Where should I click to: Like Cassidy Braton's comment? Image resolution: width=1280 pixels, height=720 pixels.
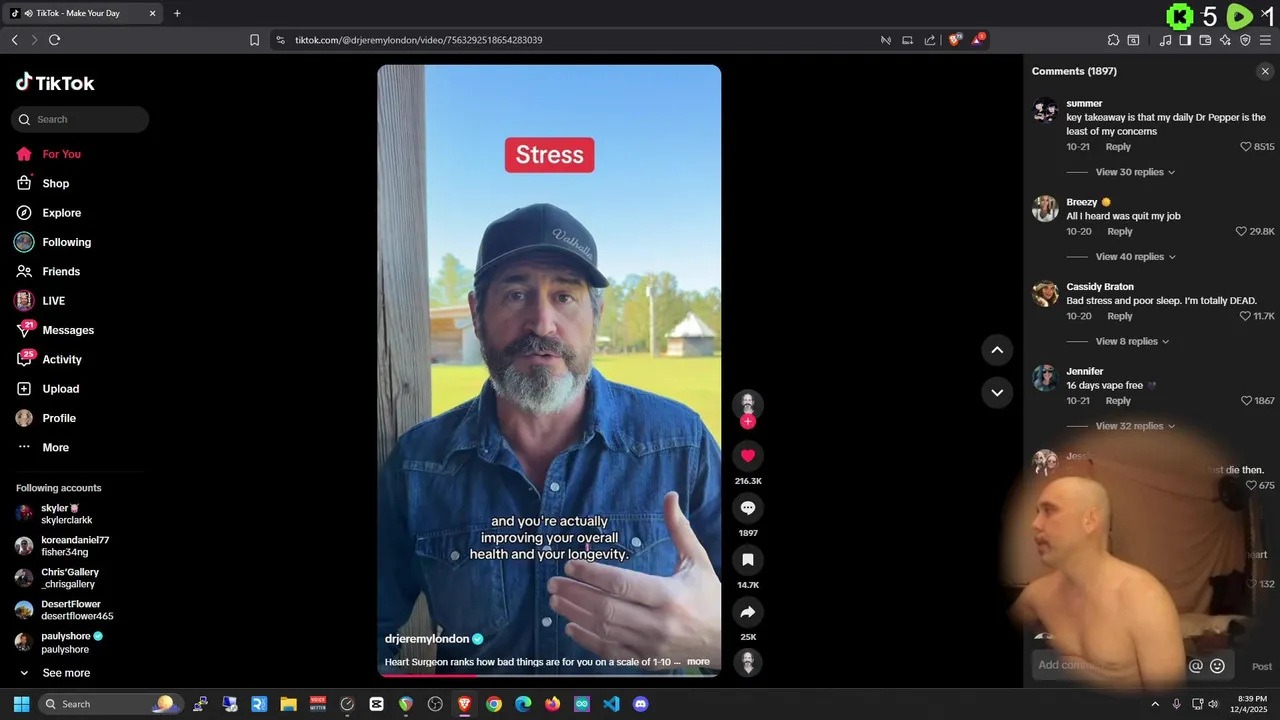pyautogui.click(x=1245, y=316)
